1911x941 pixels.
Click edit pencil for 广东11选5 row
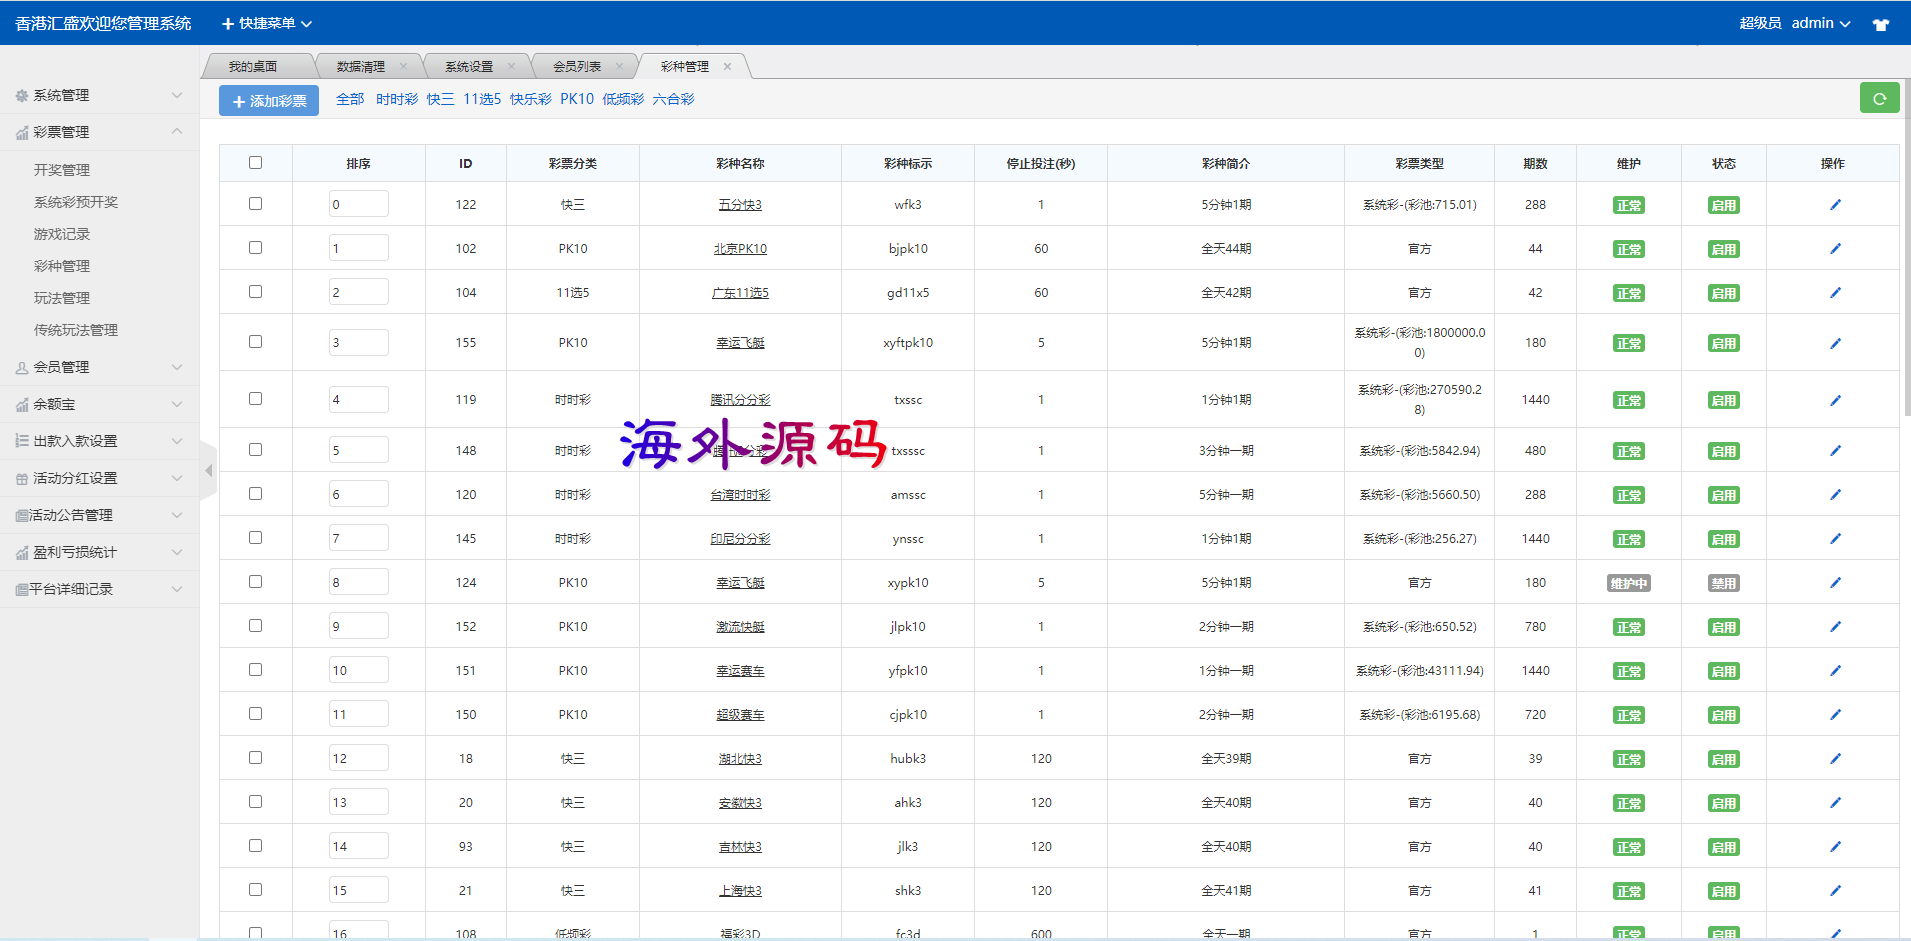point(1835,293)
